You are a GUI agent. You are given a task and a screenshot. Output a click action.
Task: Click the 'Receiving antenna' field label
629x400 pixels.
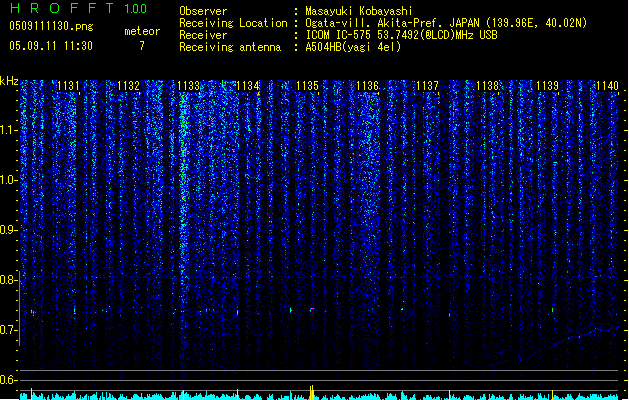point(230,47)
